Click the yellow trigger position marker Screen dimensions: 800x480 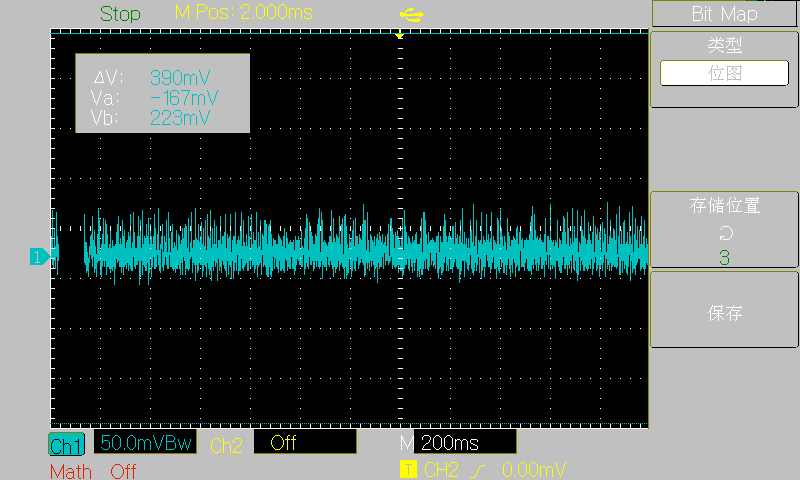click(x=399, y=36)
